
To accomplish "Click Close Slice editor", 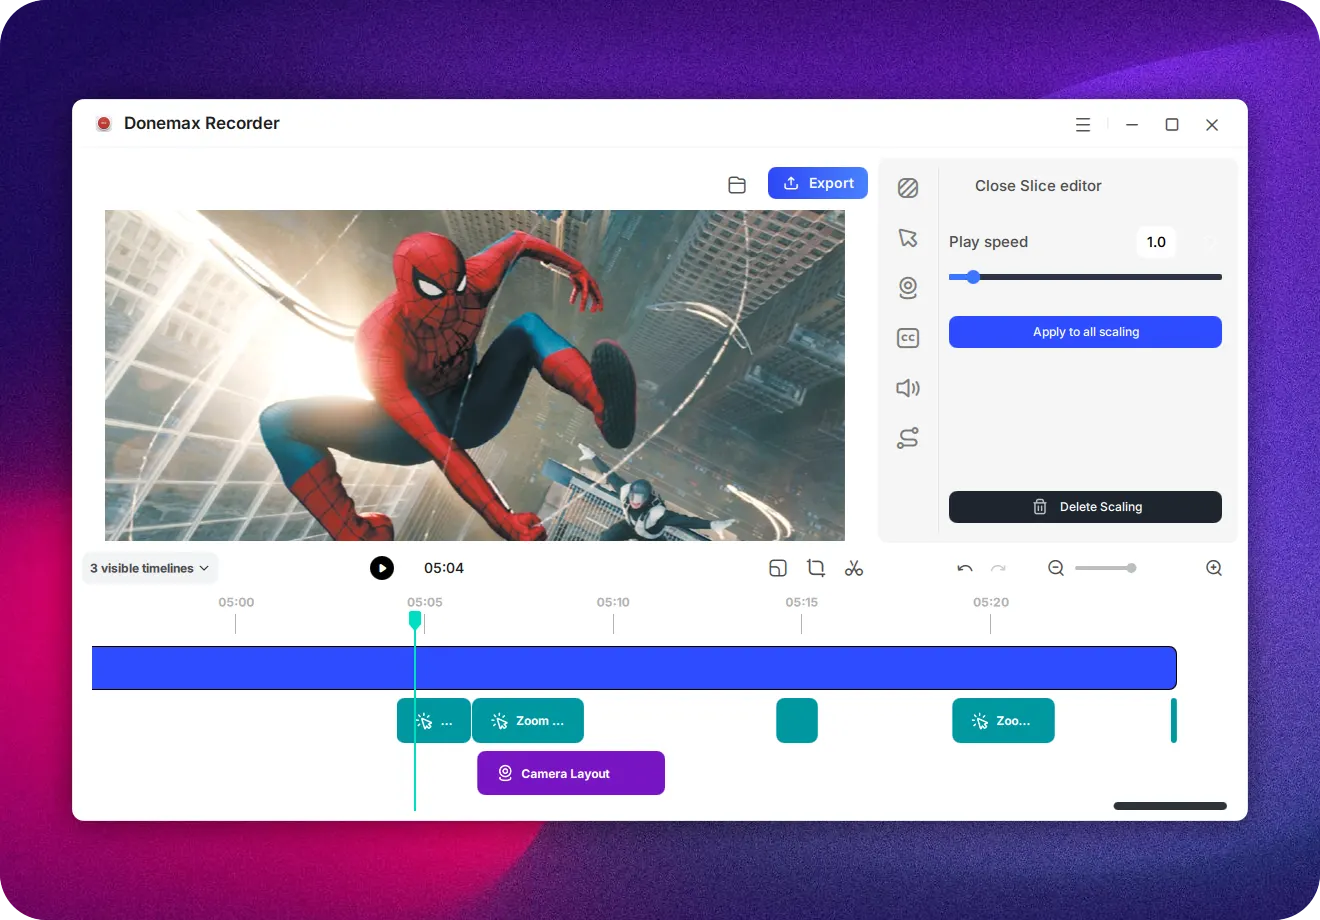I will pos(1038,186).
